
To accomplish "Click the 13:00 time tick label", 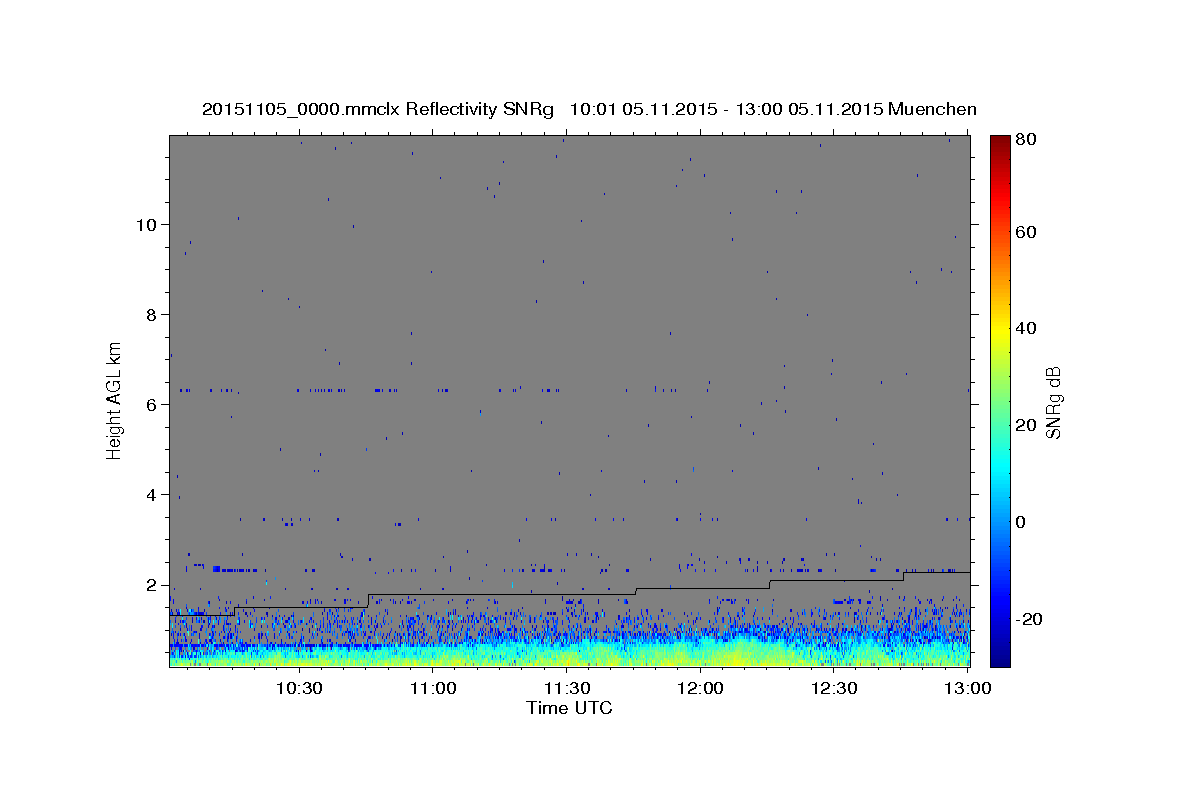I will click(967, 688).
